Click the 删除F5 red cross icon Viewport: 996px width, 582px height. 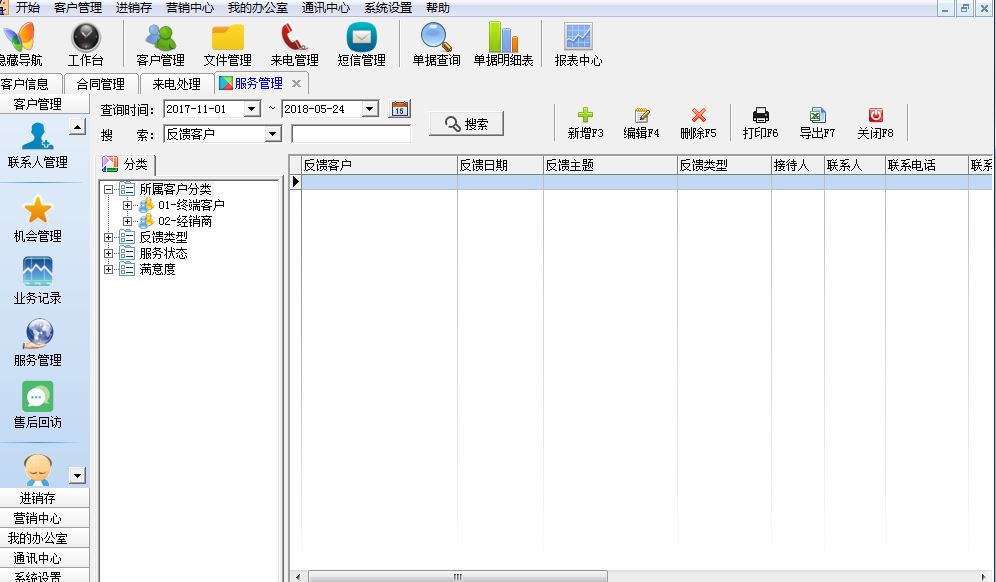tap(698, 116)
